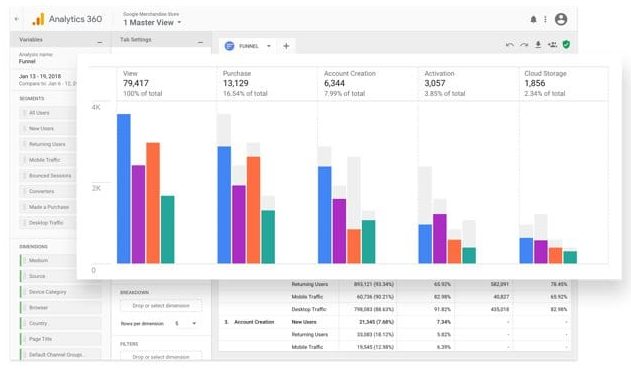
Task: Select the Made a Purchase segment
Action: click(x=49, y=207)
